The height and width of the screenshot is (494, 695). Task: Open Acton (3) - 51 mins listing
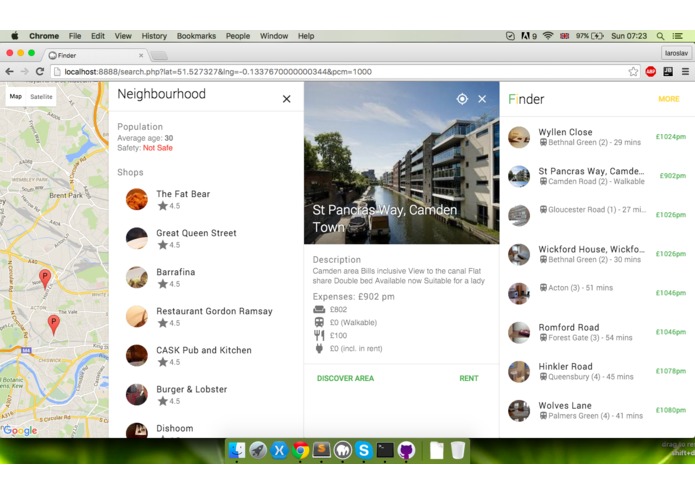(x=597, y=293)
